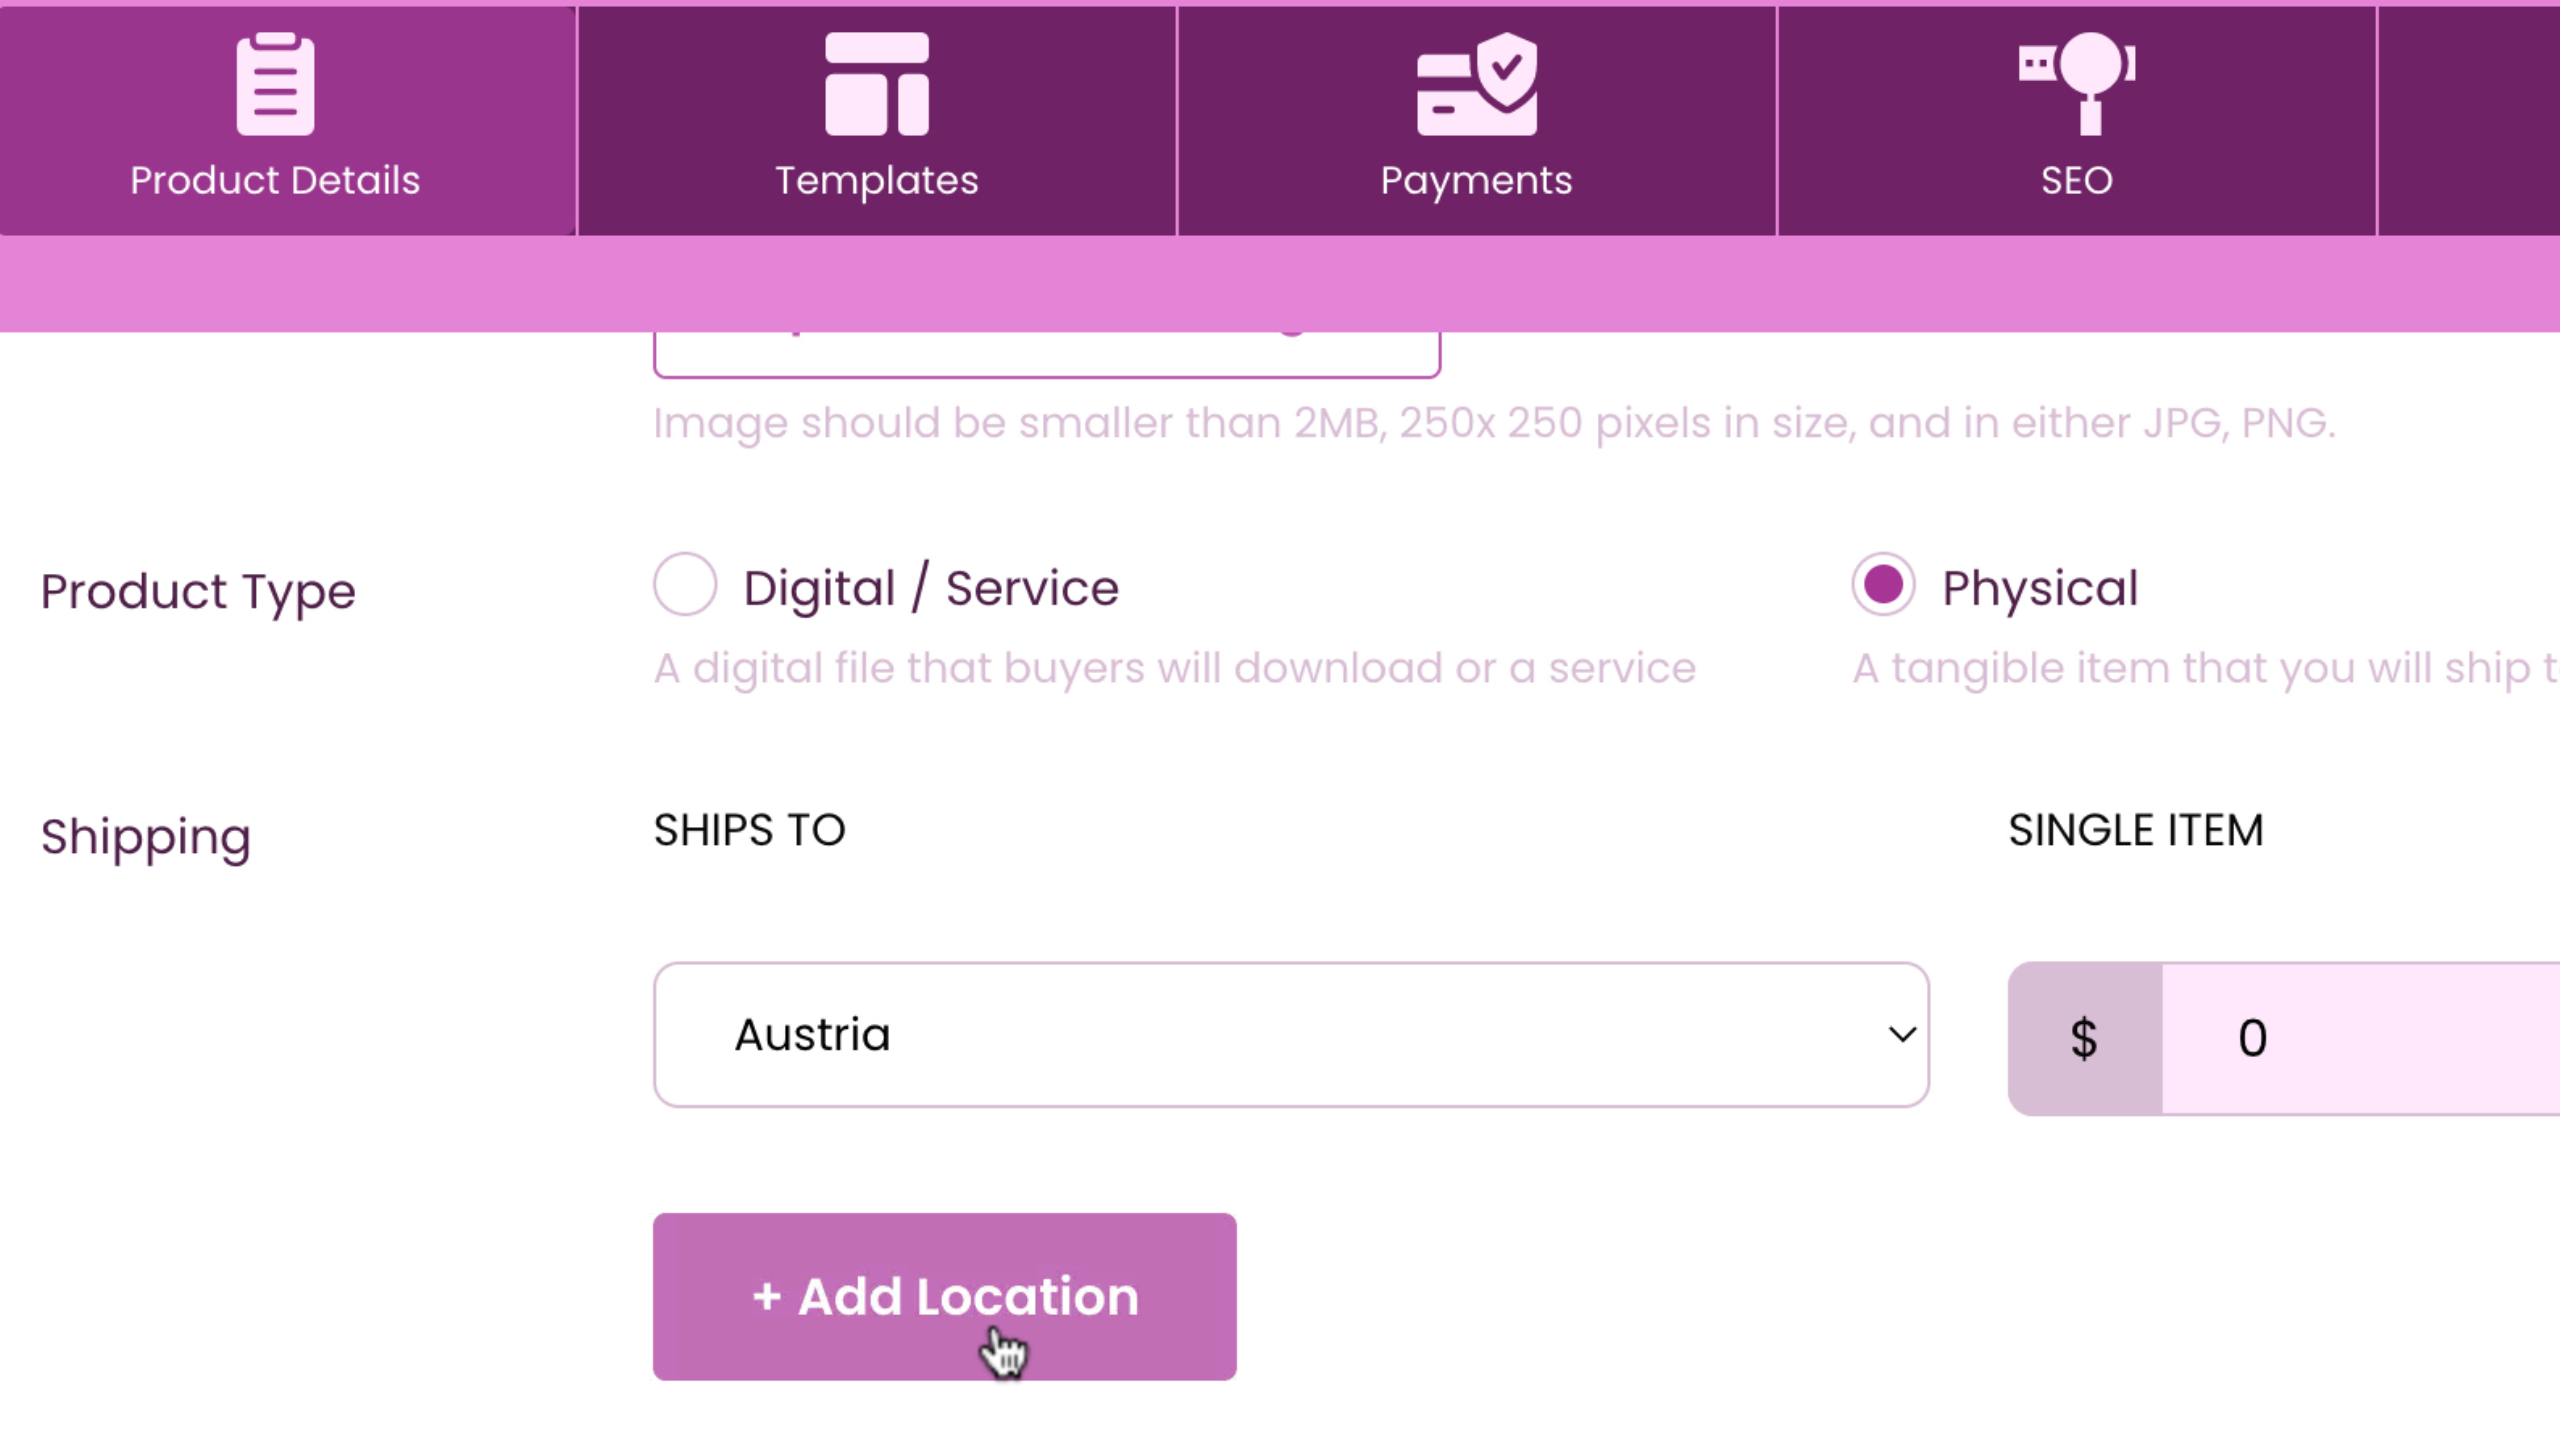Click the Product Details clipboard icon
This screenshot has height=1440, width=2560.
(275, 84)
